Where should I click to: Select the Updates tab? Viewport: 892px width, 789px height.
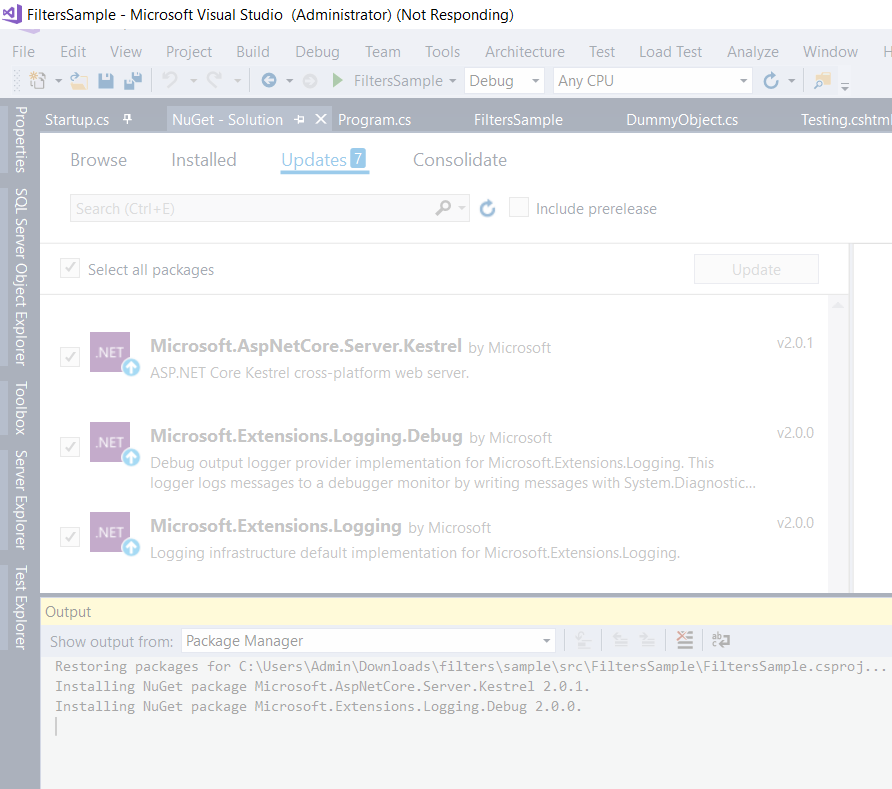point(324,160)
